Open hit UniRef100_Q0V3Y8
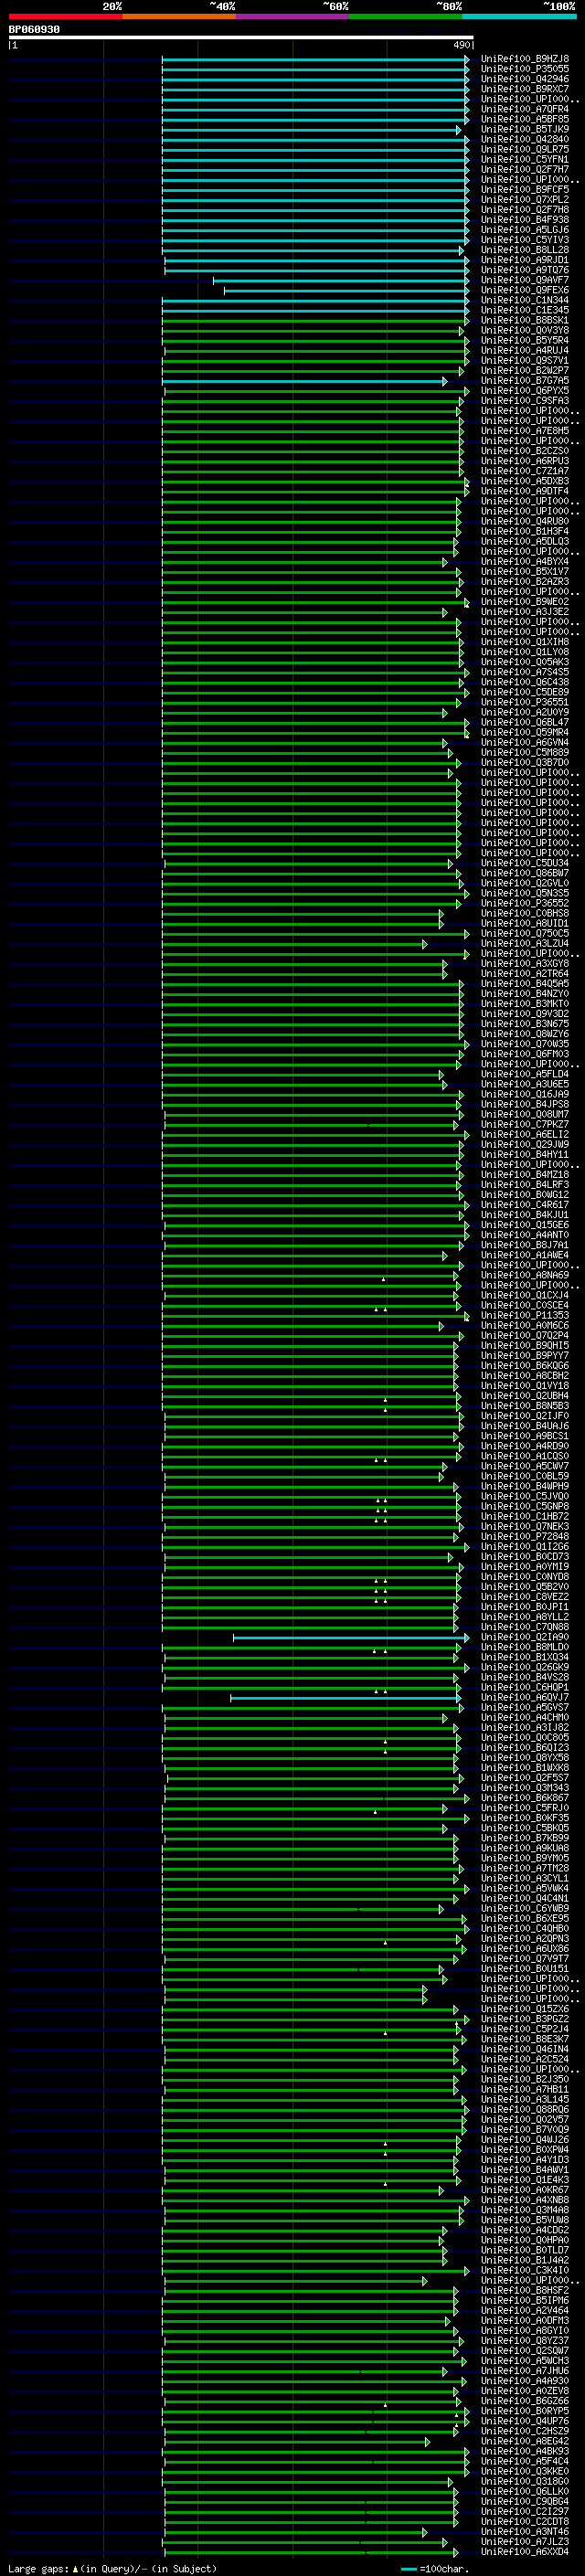The height and width of the screenshot is (2576, 585). pos(525,330)
